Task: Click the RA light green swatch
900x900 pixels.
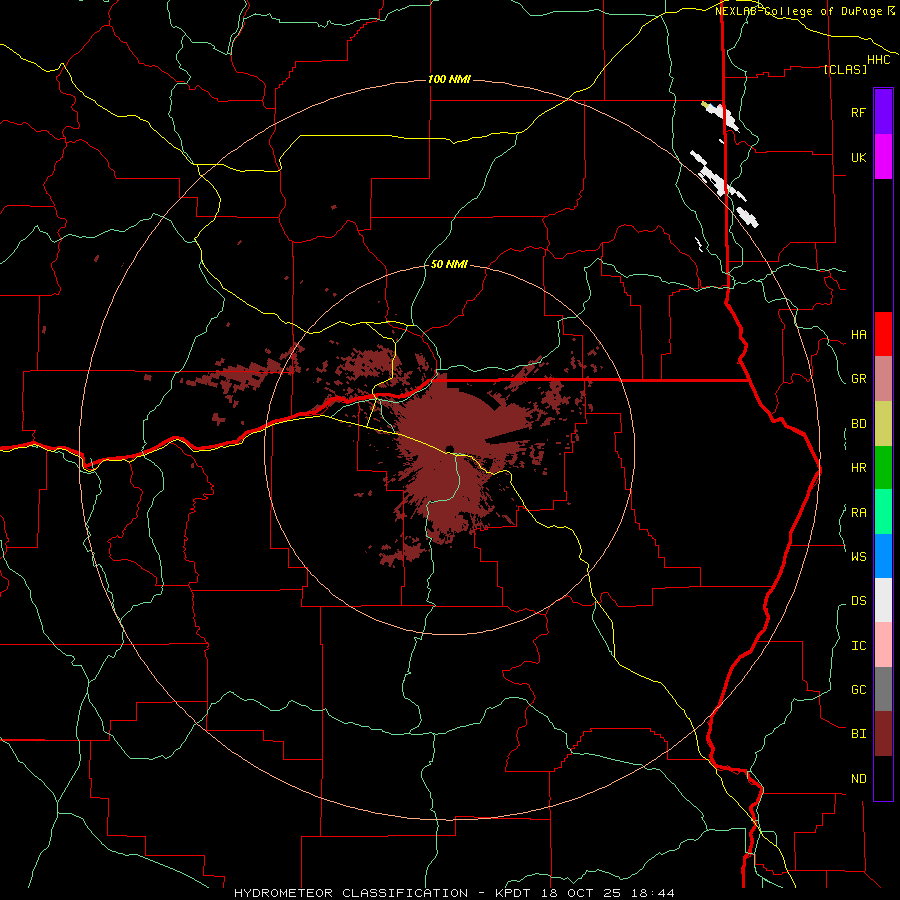Action: point(883,512)
